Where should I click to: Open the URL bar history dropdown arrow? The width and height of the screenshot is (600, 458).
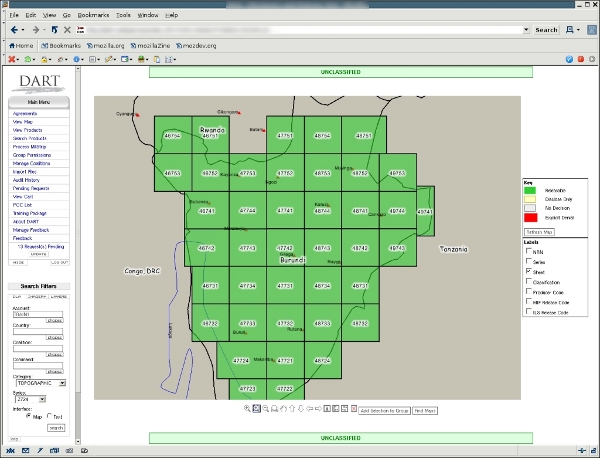click(526, 30)
